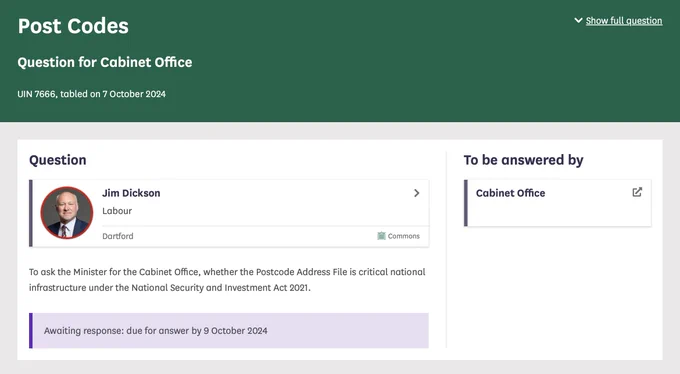Image resolution: width=680 pixels, height=374 pixels.
Task: Click the Commons label on member card
Action: coord(404,236)
